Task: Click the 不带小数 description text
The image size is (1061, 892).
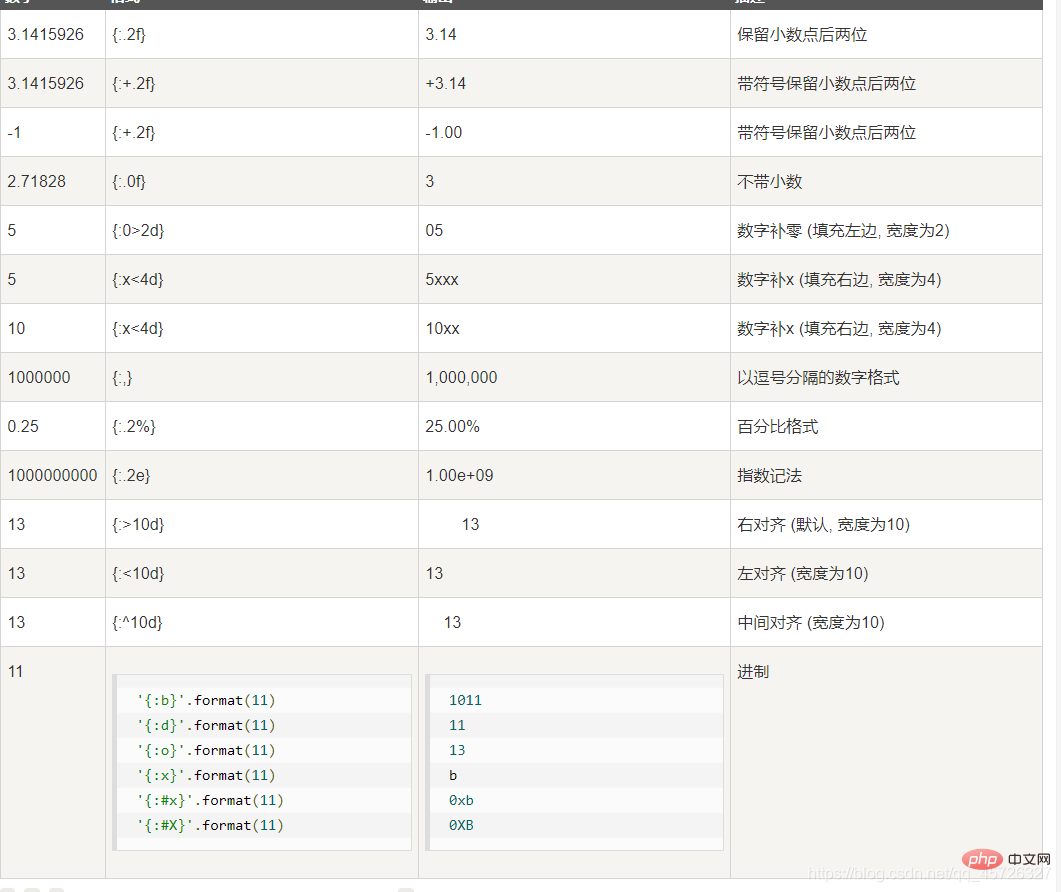Action: tap(769, 181)
